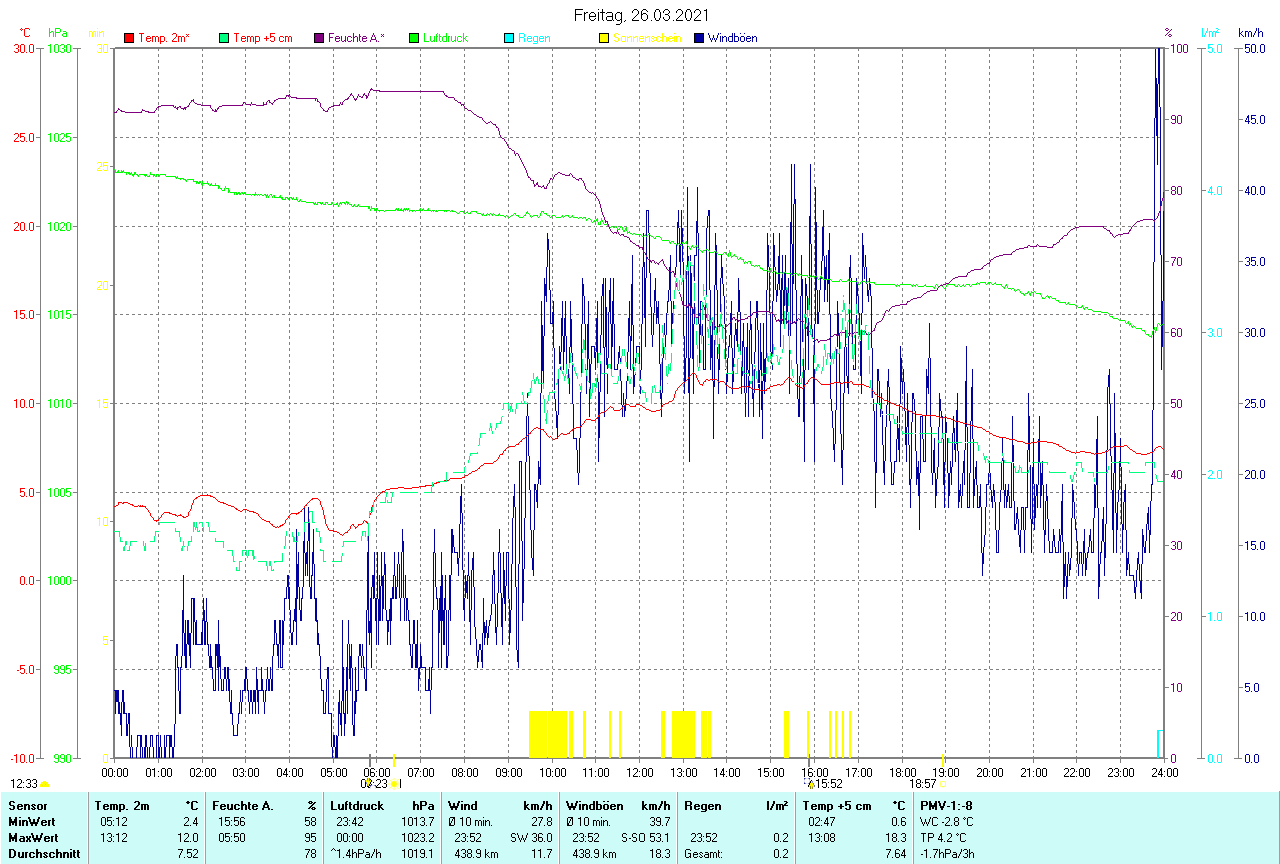Click the gust 10 min. average 39.7
Screen dimensions: 1280x864
click(x=659, y=822)
